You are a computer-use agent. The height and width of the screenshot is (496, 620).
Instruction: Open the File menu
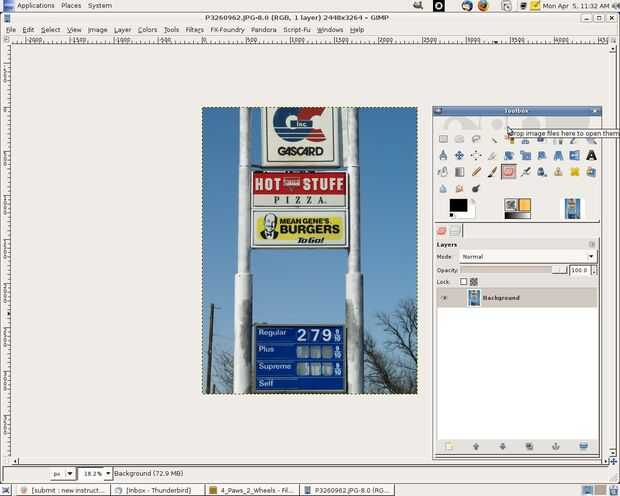pyautogui.click(x=11, y=30)
